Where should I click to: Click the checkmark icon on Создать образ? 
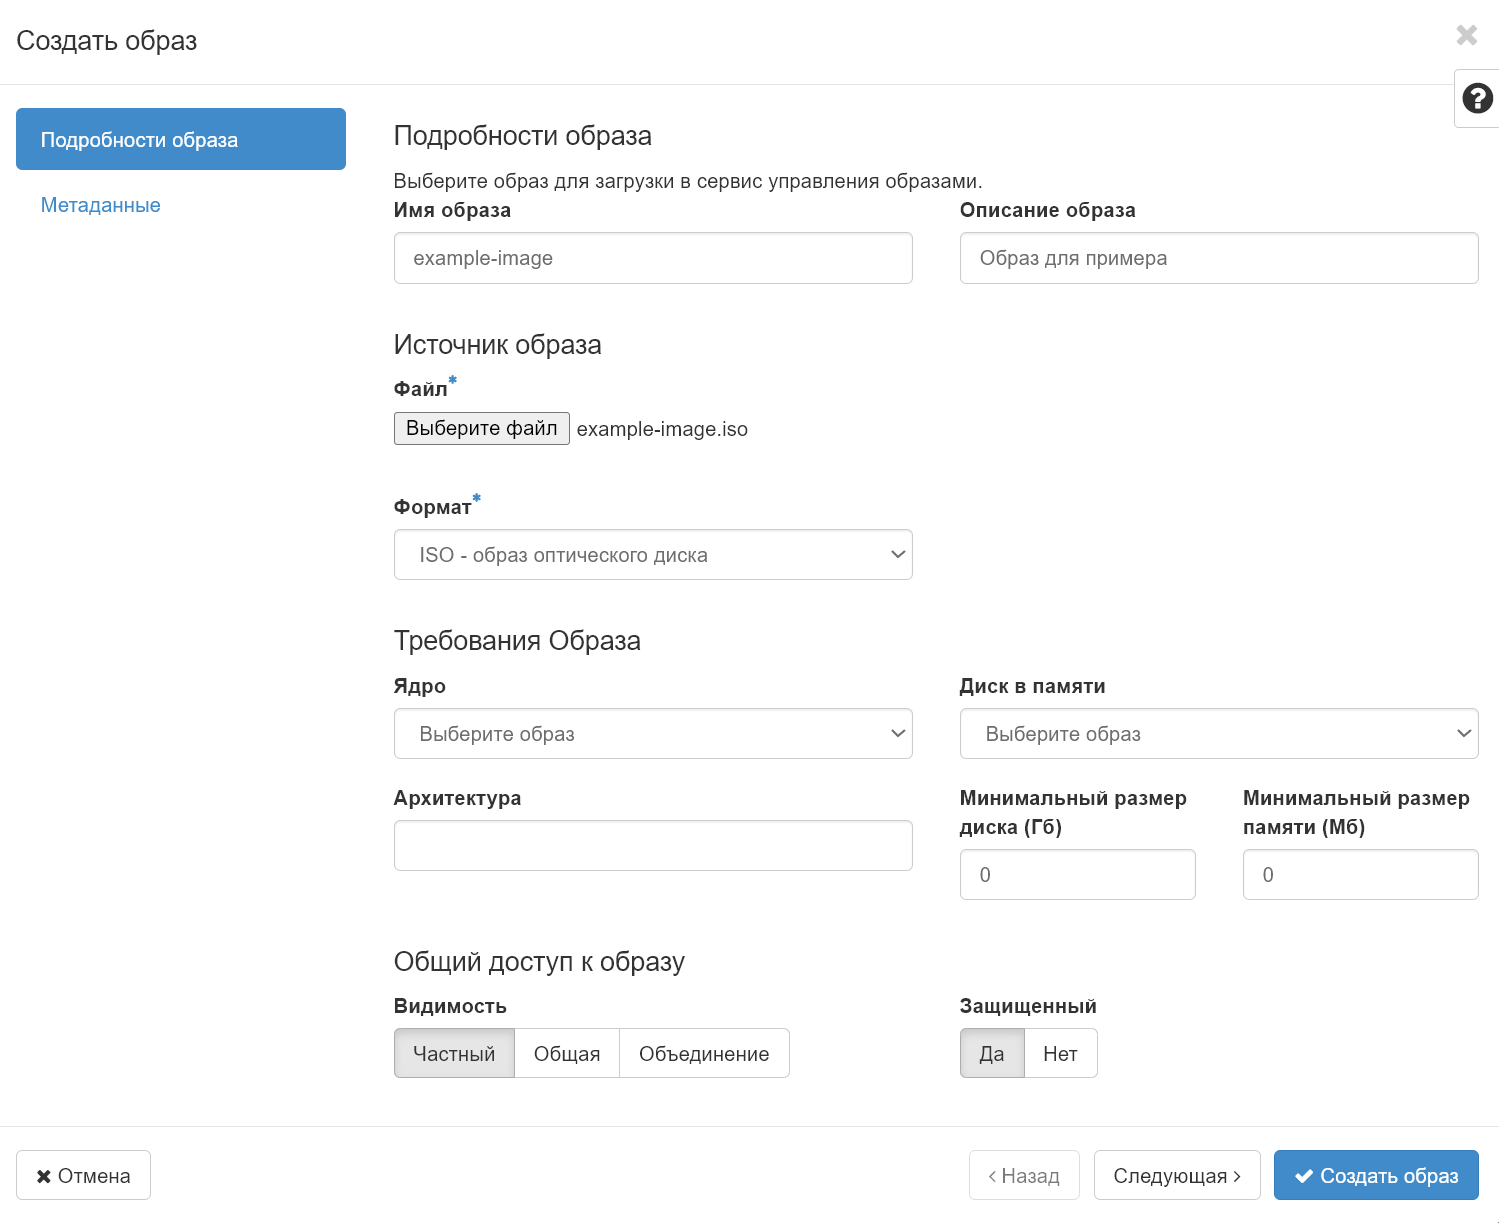1304,1176
